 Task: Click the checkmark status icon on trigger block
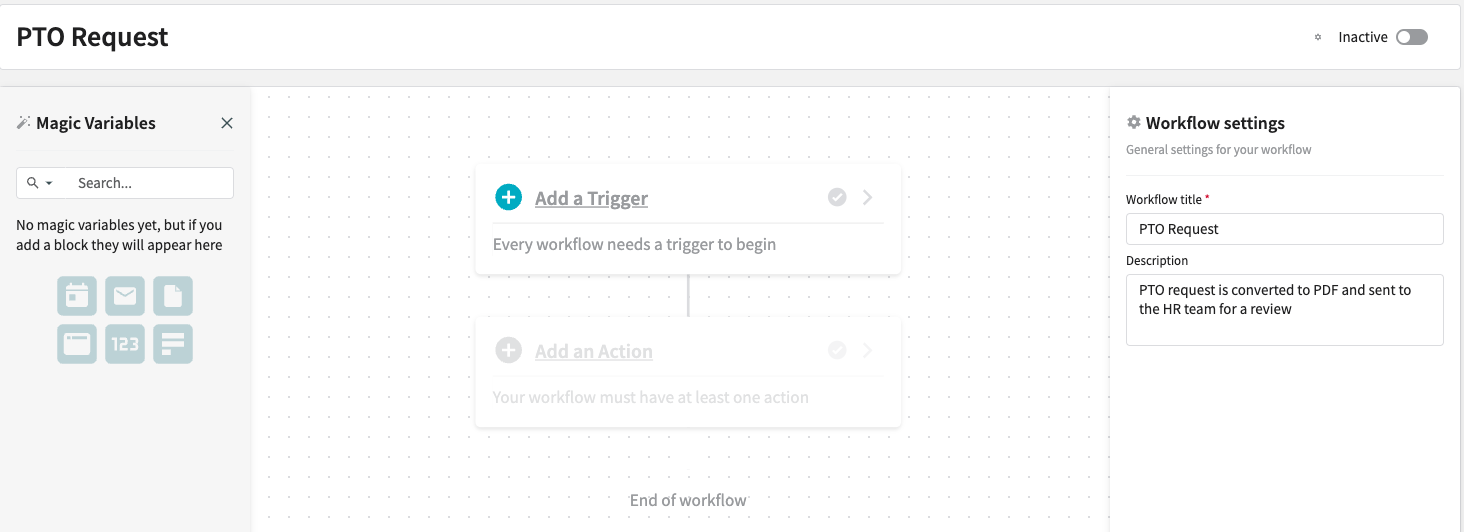[x=837, y=197]
